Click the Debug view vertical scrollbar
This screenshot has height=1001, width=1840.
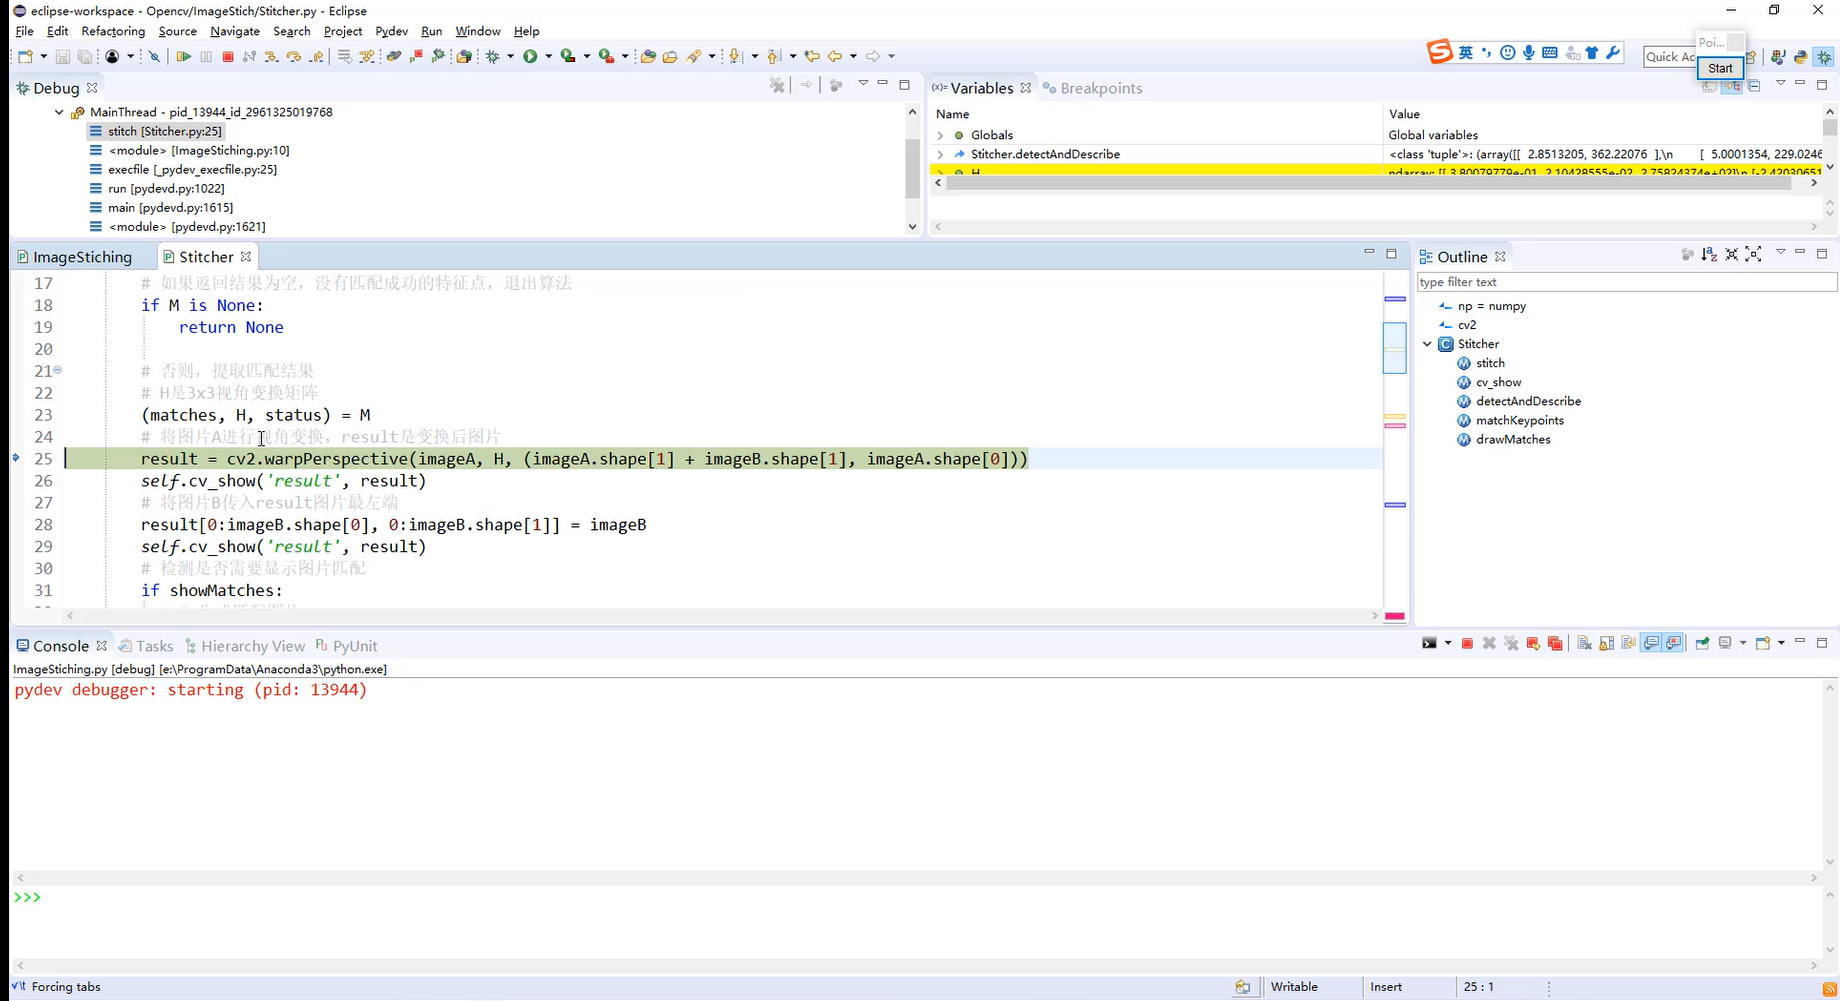912,169
